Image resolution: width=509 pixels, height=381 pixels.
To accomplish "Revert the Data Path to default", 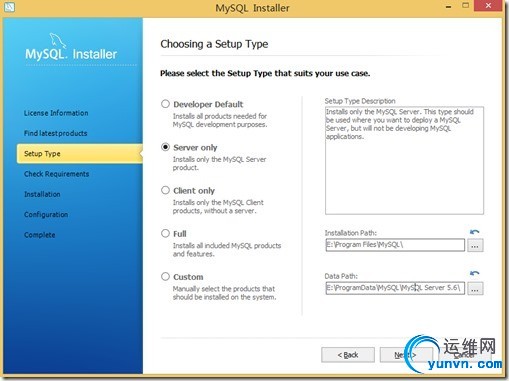I will click(474, 273).
